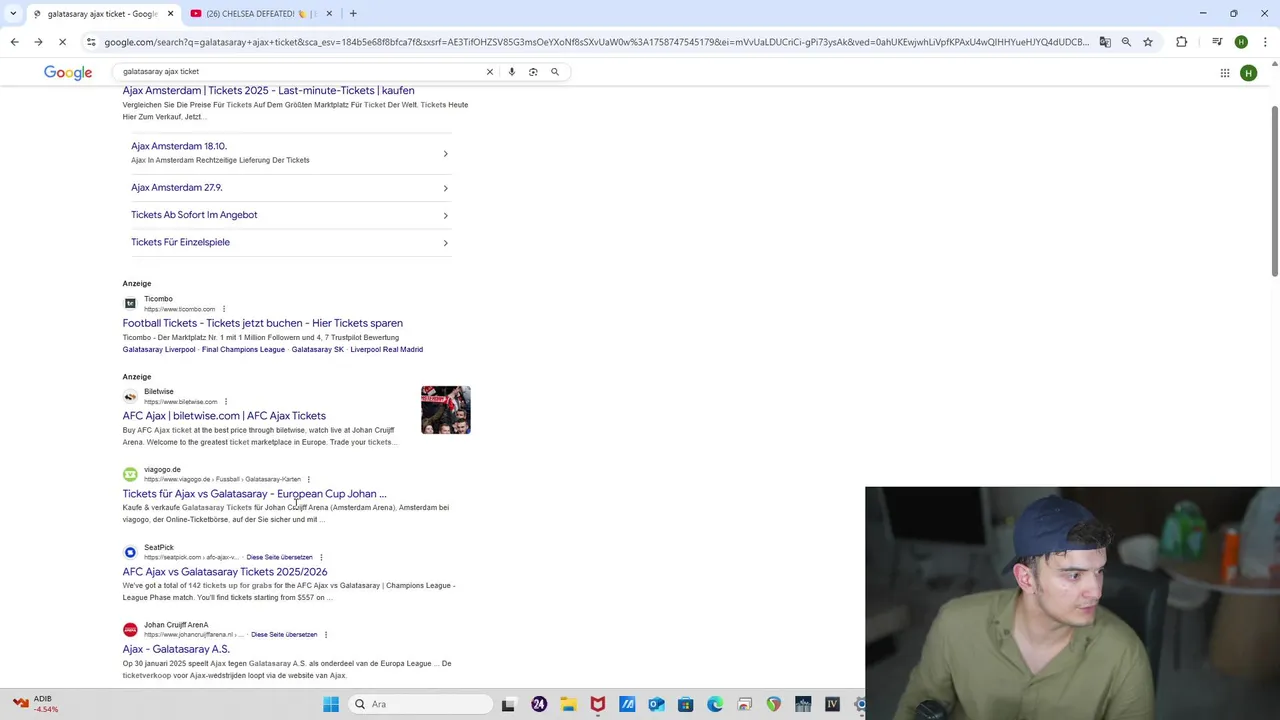Viewport: 1280px width, 720px height.
Task: Submit search with magnifier icon
Action: click(x=555, y=72)
